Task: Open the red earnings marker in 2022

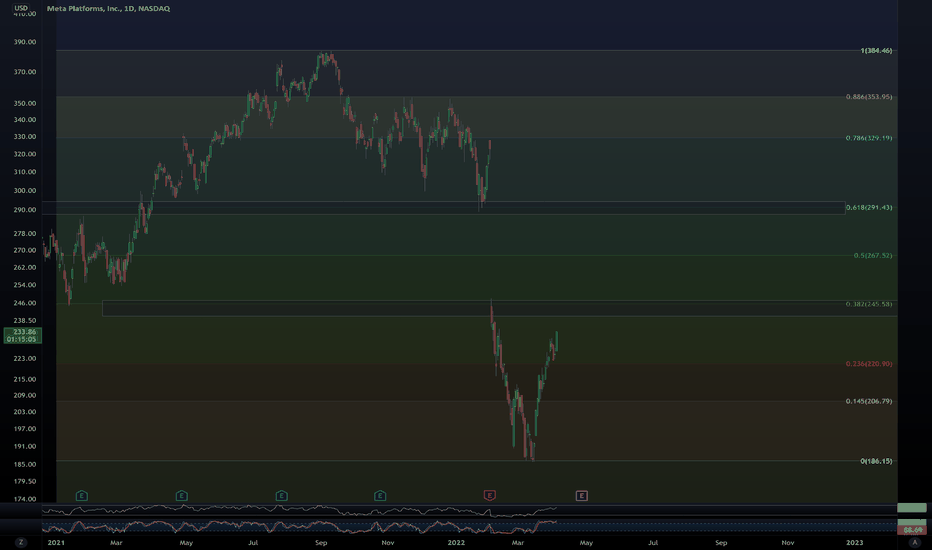Action: (x=490, y=495)
